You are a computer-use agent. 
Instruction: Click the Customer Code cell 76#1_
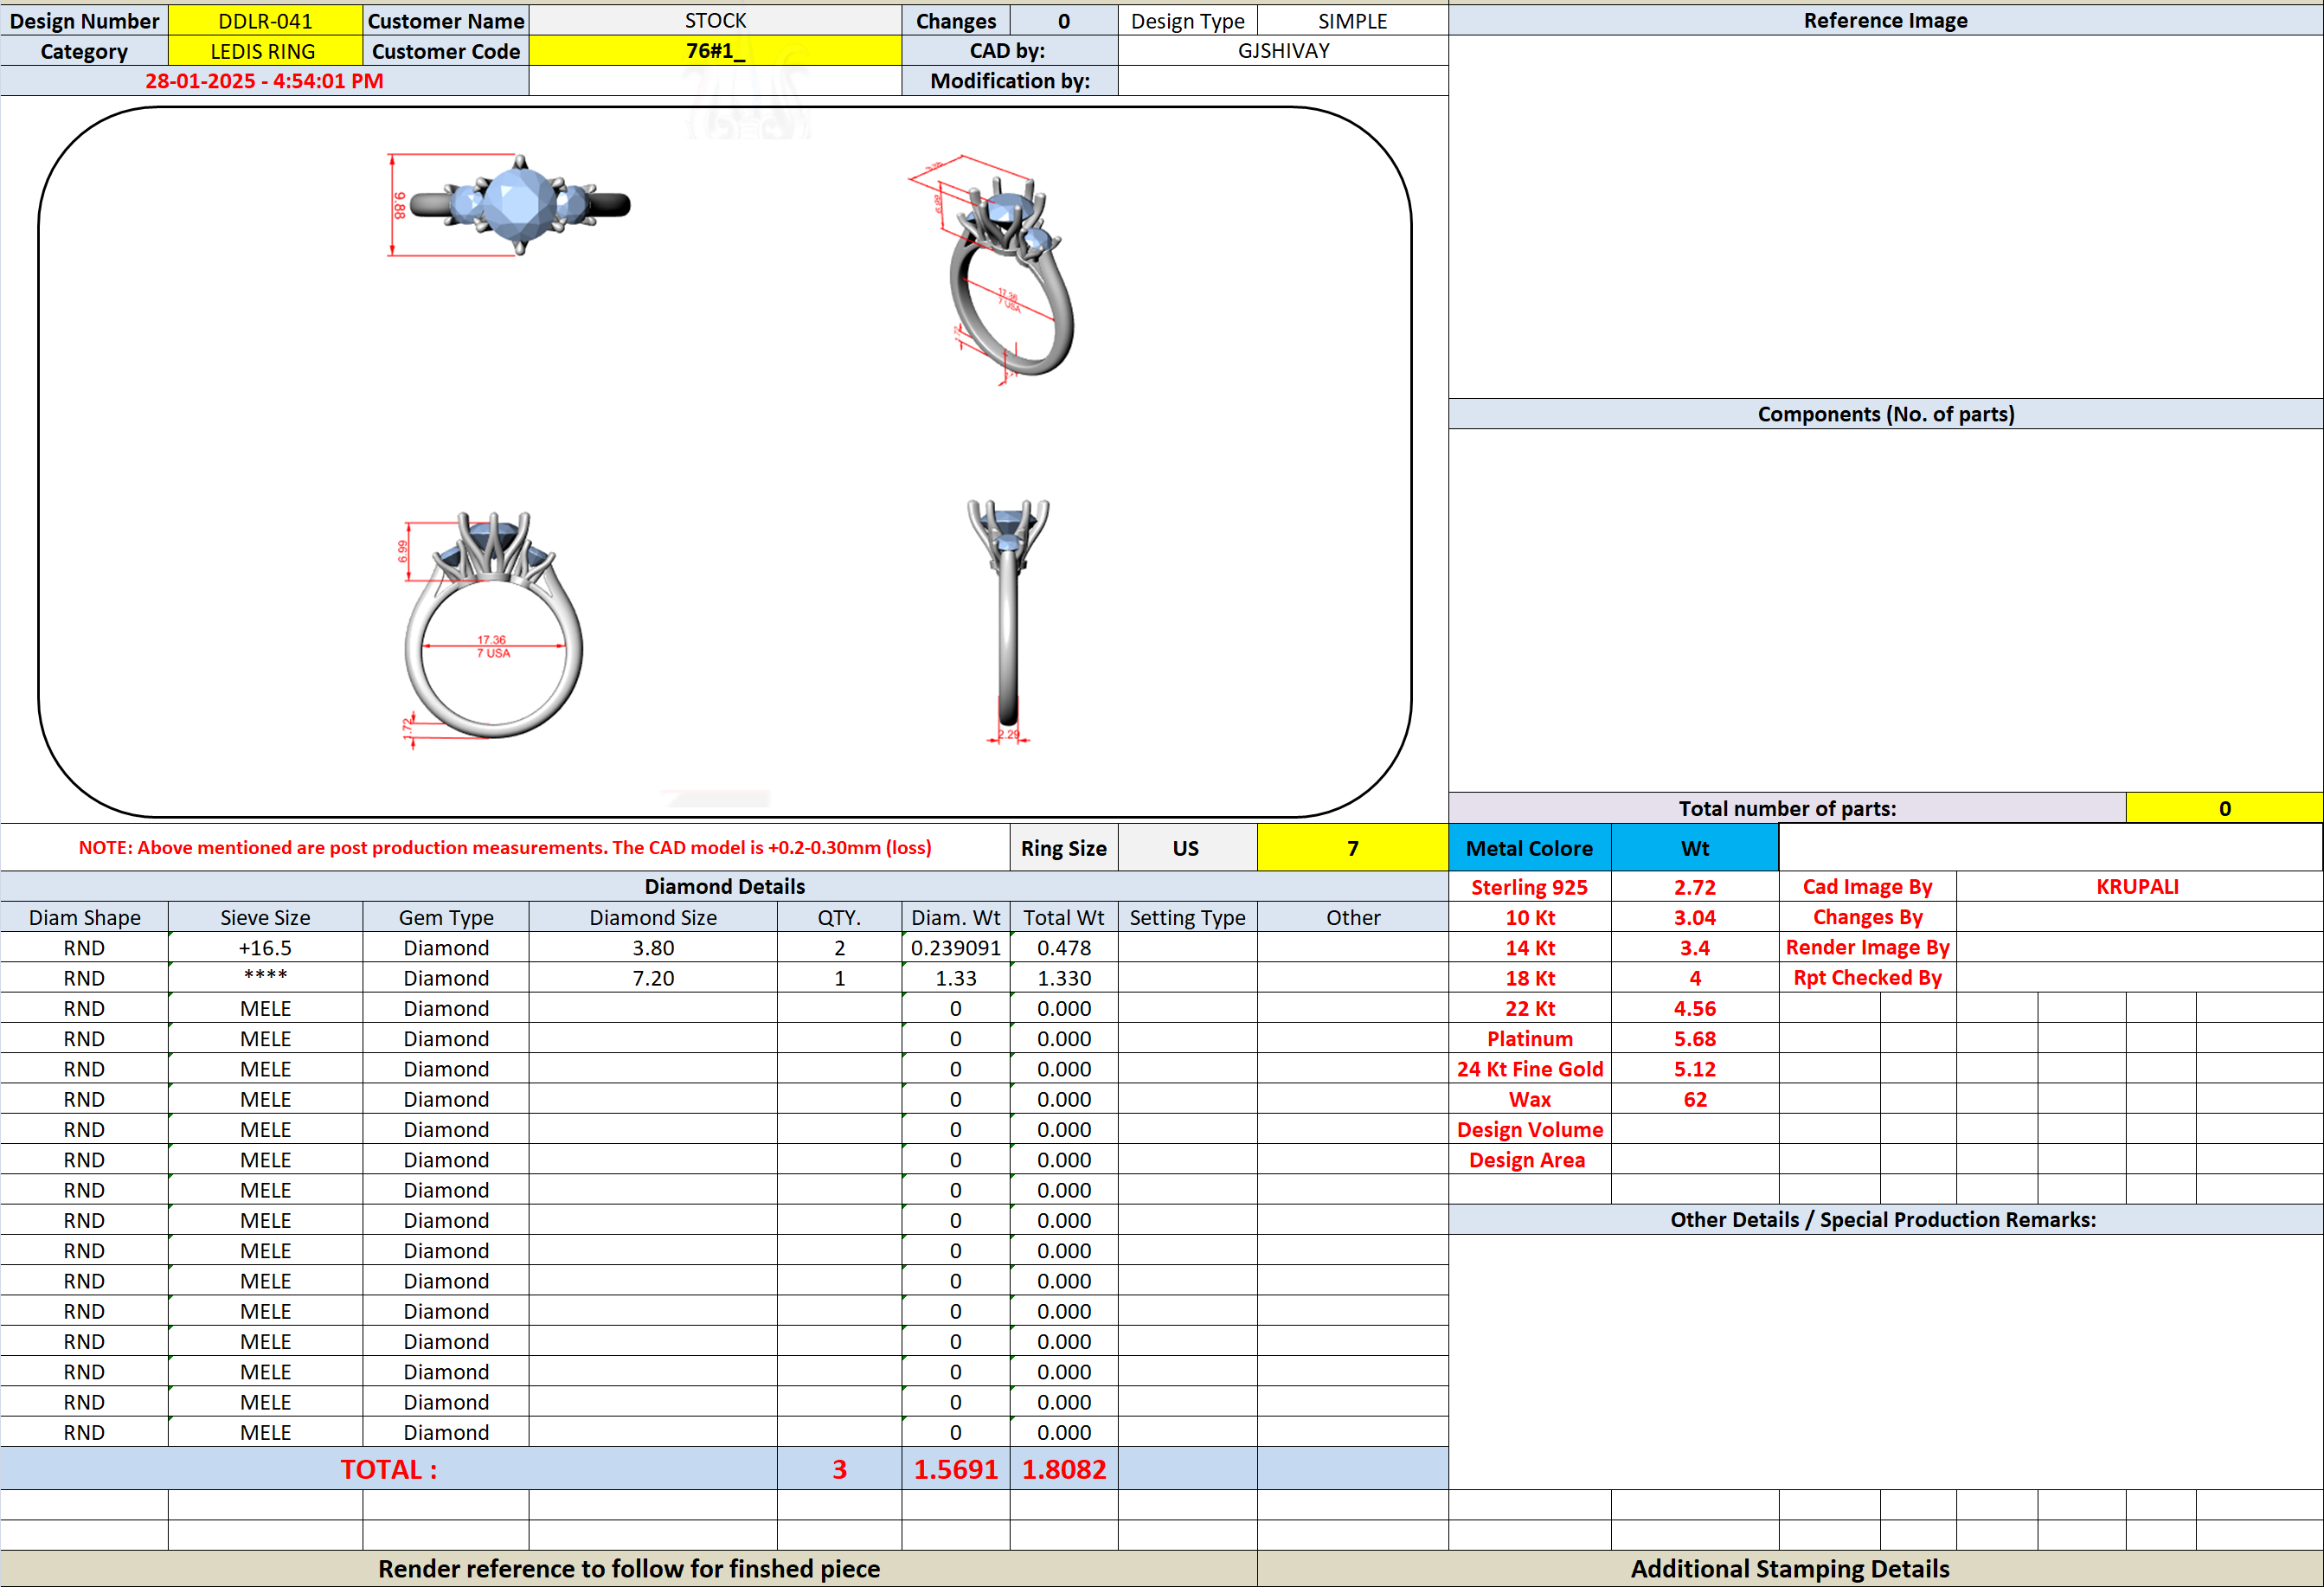click(715, 51)
